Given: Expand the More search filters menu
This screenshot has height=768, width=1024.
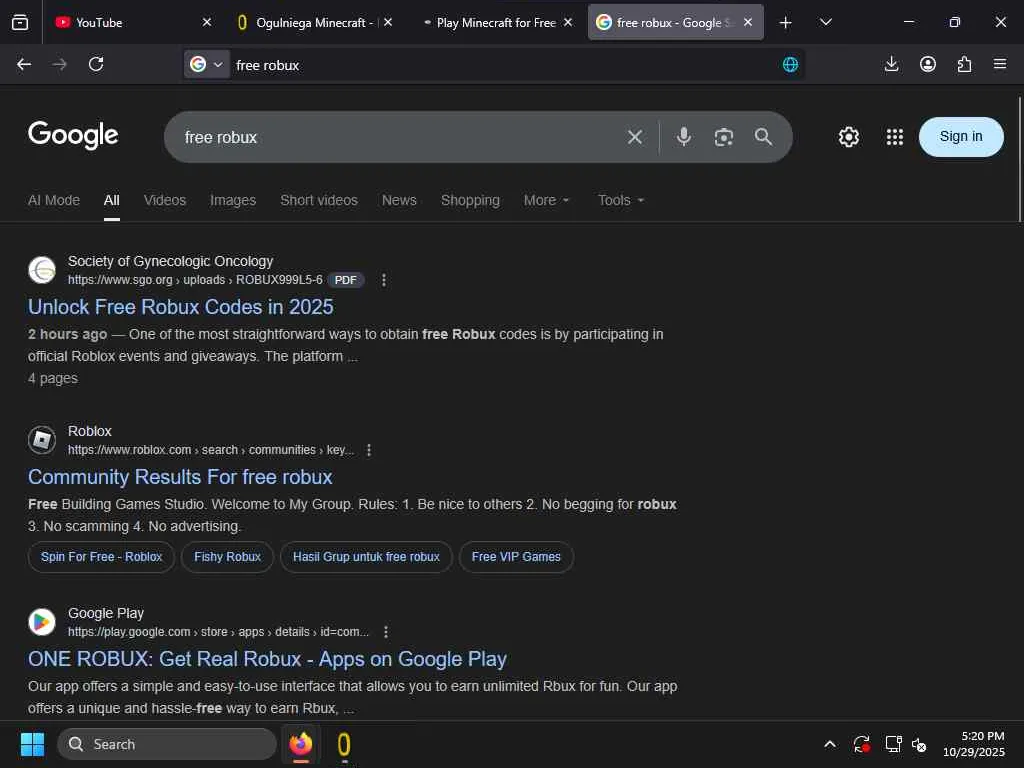Looking at the screenshot, I should tap(547, 200).
